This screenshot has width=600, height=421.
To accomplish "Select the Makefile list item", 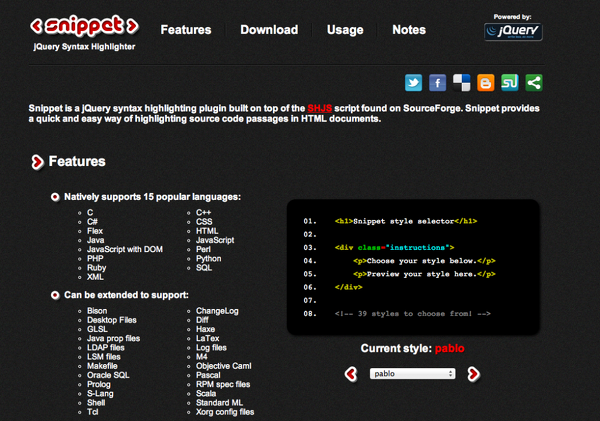I will tap(102, 366).
